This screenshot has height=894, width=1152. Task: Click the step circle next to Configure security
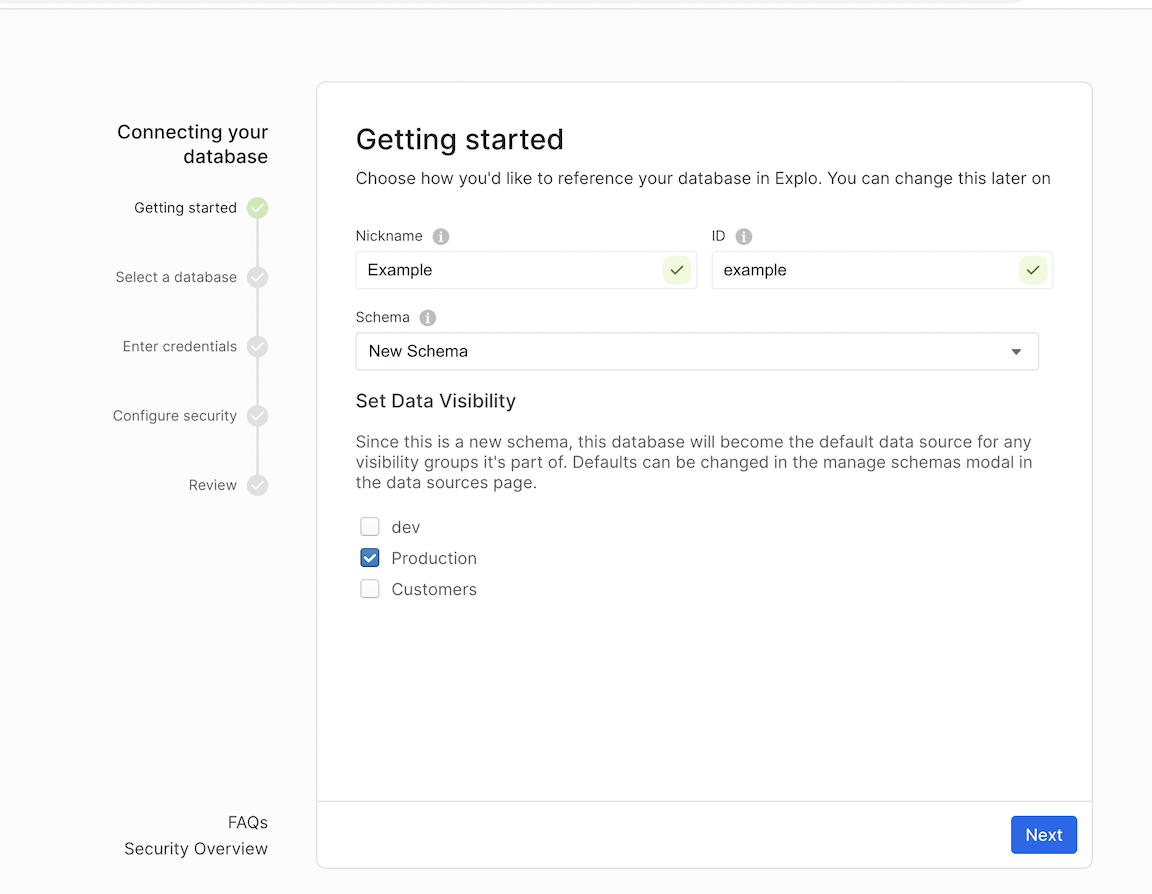pyautogui.click(x=257, y=415)
